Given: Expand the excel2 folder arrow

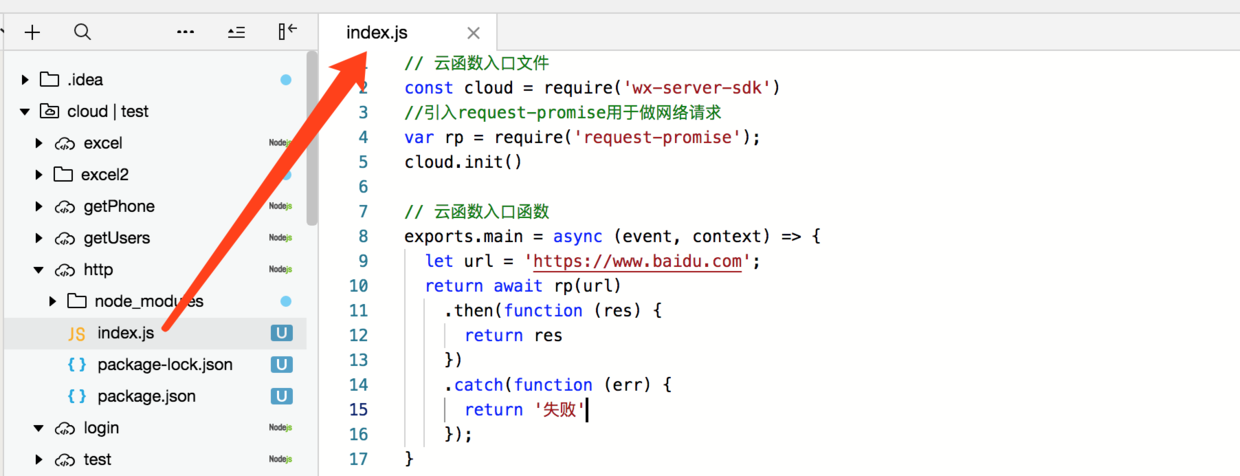Looking at the screenshot, I should tap(39, 175).
